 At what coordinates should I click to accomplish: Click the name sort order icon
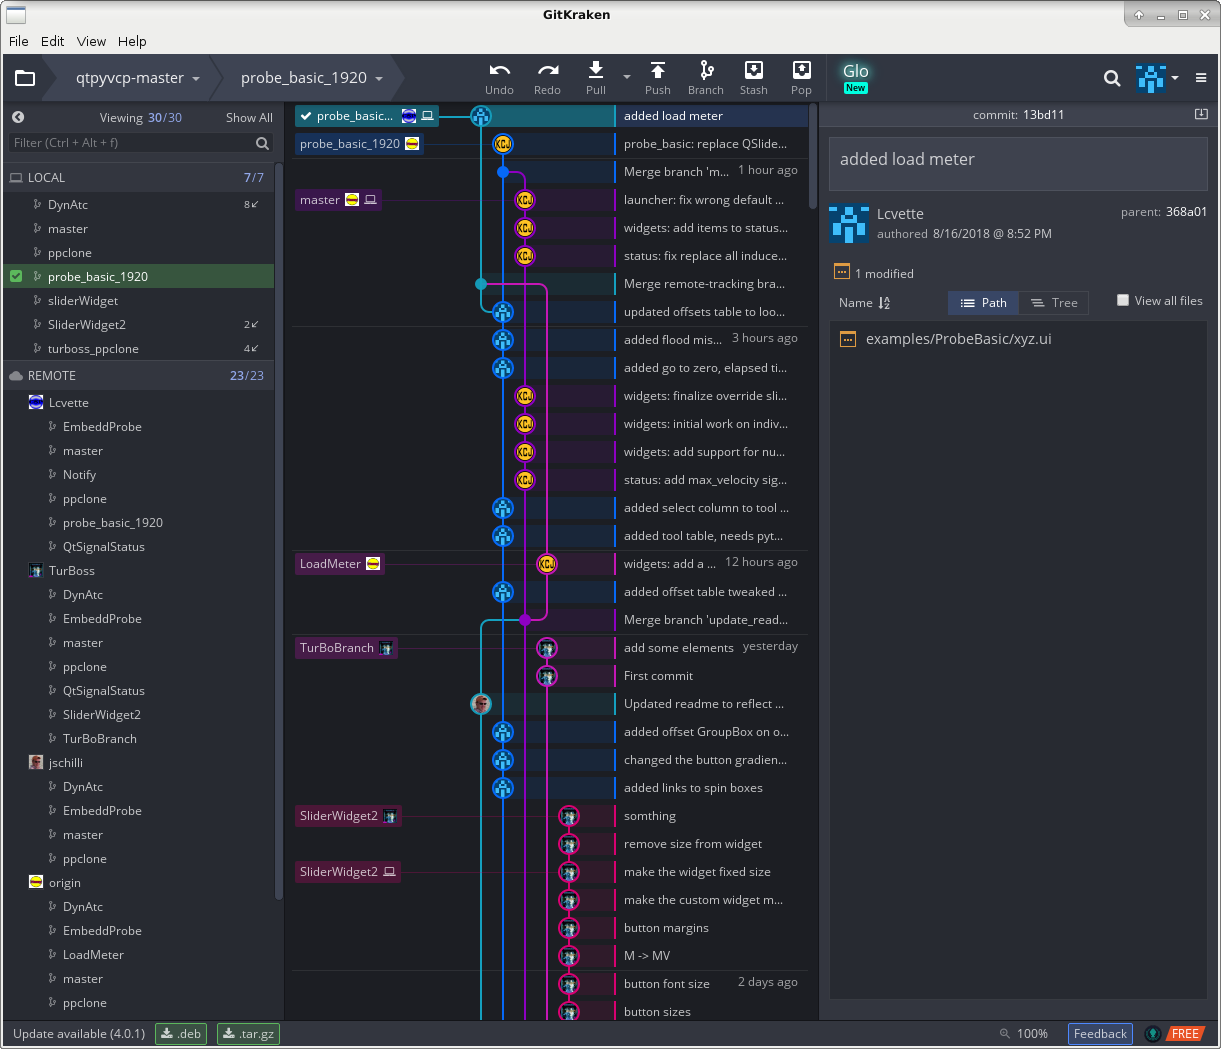884,303
